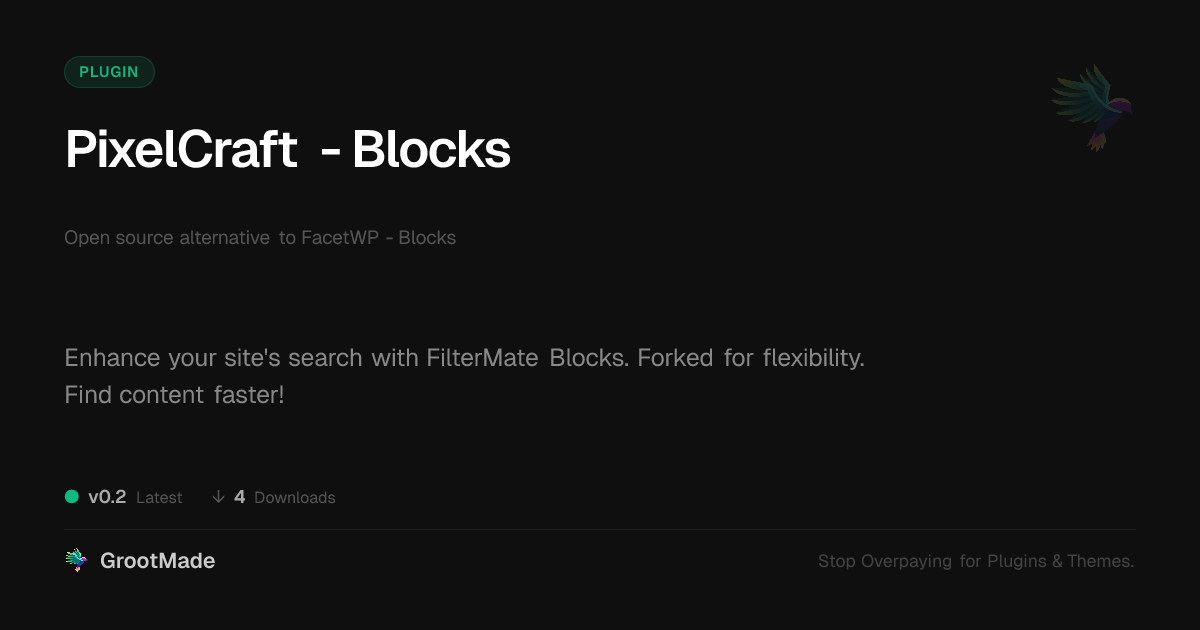Open the GrootMade brand name
This screenshot has width=1200, height=630.
pyautogui.click(x=157, y=561)
